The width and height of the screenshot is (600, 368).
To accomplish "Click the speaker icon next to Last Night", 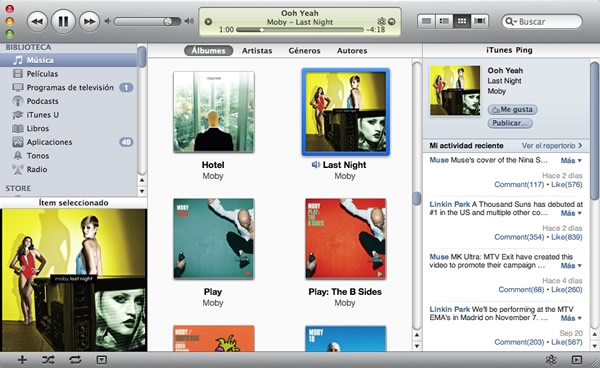I will click(316, 165).
